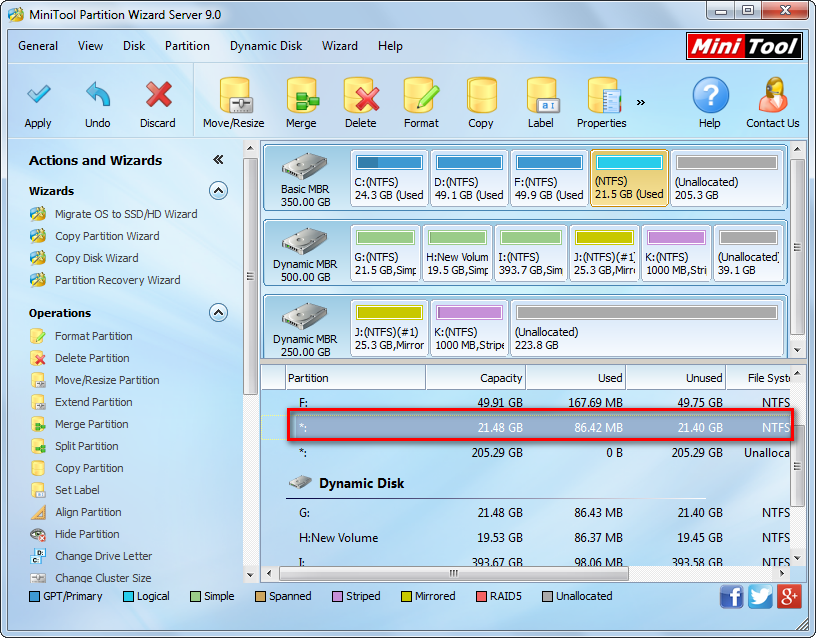The image size is (816, 638).
Task: Choose Format Partition operation
Action: [x=93, y=336]
